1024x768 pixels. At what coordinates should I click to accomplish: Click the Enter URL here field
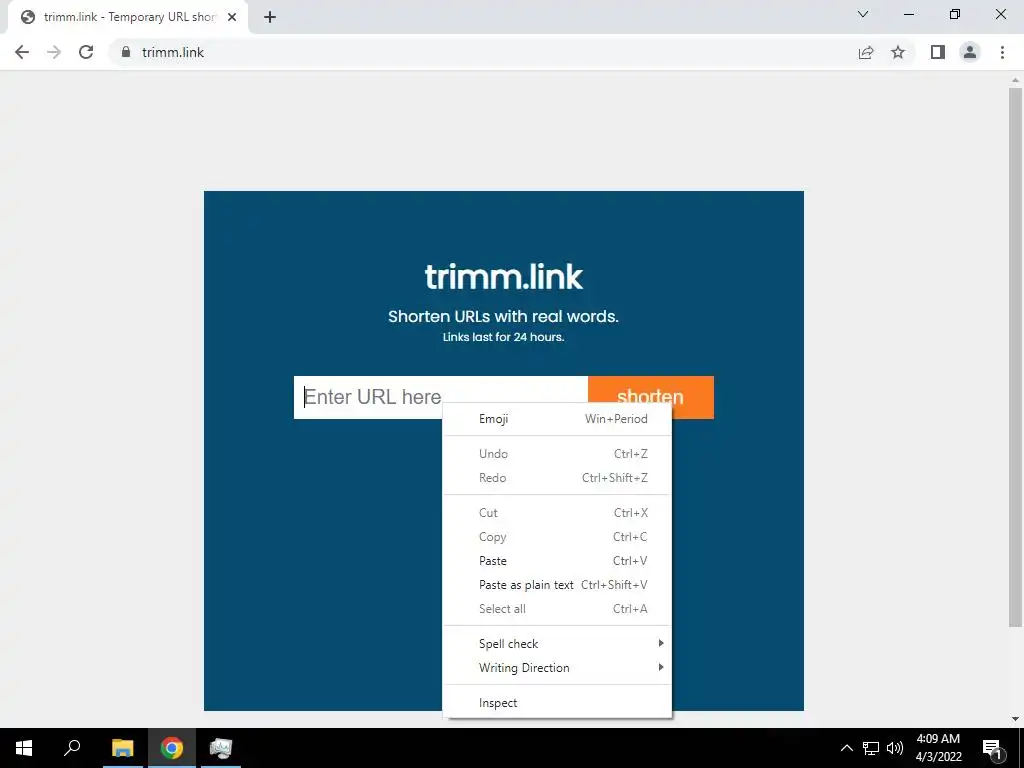coord(441,397)
